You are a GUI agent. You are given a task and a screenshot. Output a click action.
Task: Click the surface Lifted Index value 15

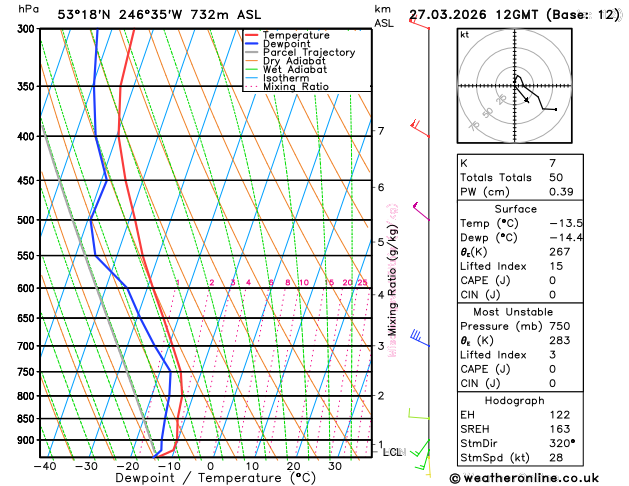coord(556,266)
